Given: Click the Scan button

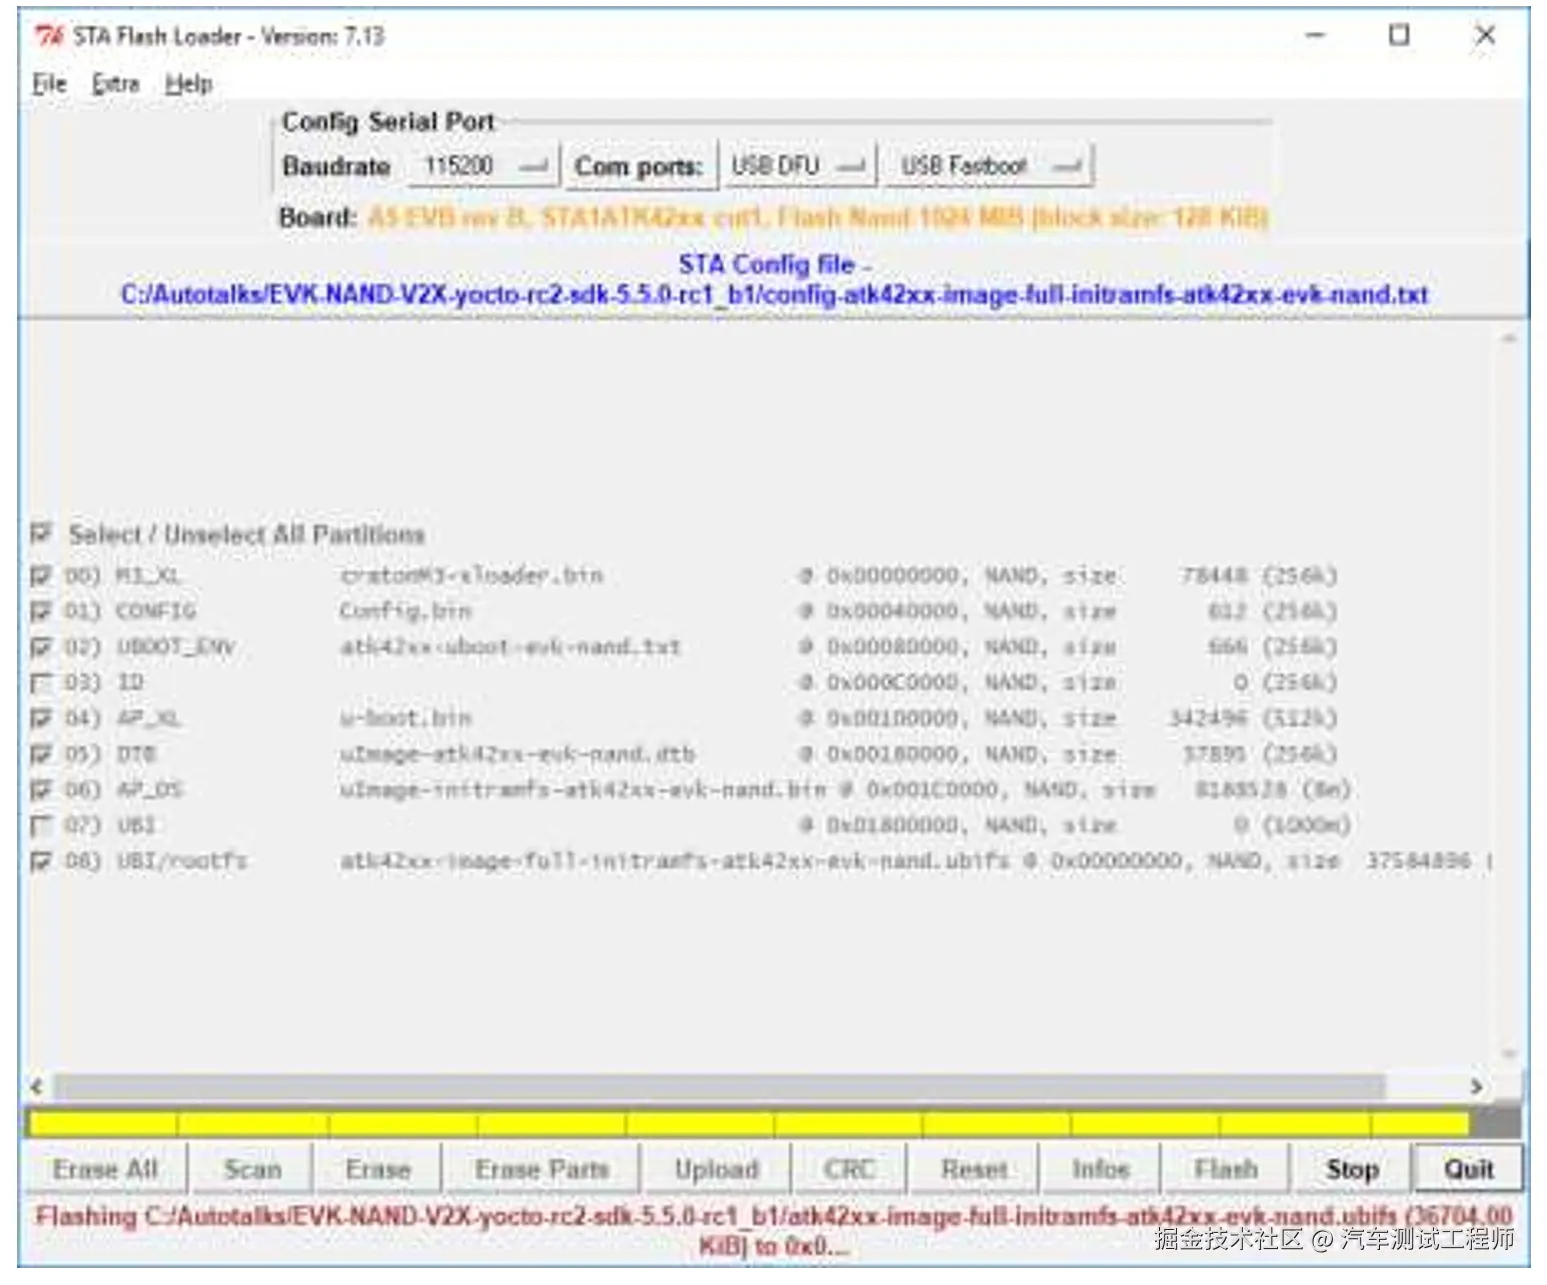Looking at the screenshot, I should click(252, 1169).
